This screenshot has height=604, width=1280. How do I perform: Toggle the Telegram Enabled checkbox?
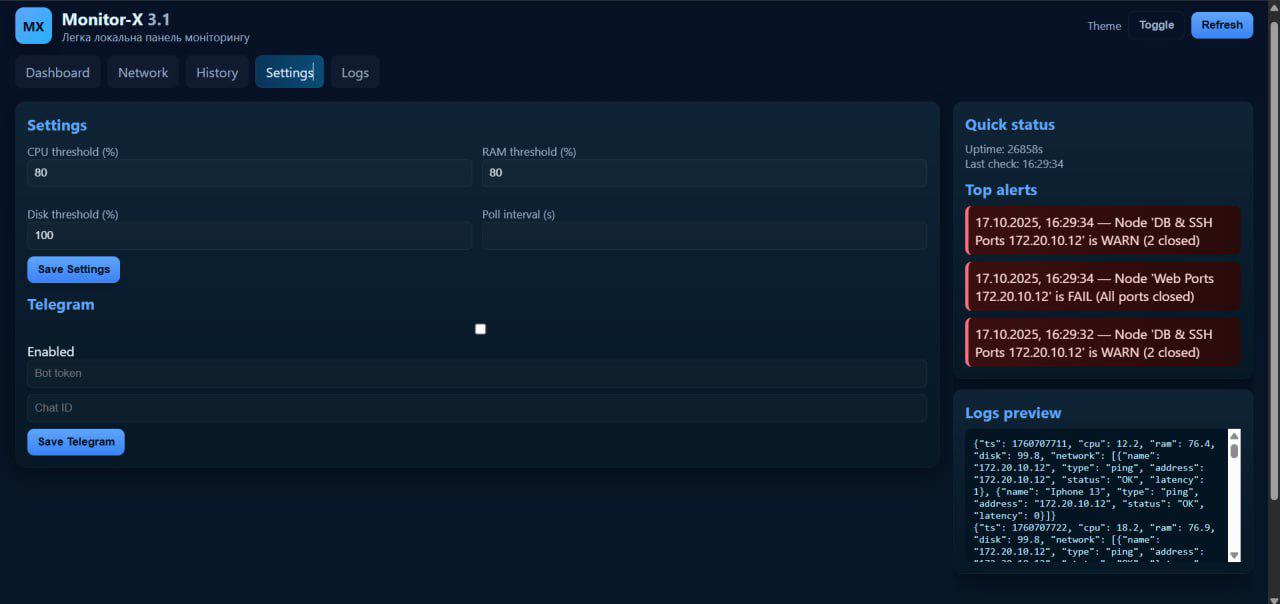pos(480,329)
